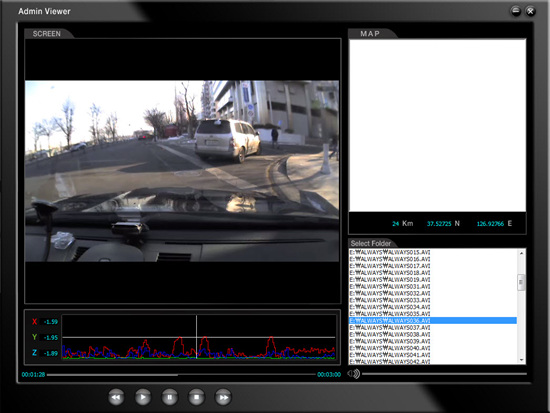Minimize the Admin Viewer window

[516, 11]
